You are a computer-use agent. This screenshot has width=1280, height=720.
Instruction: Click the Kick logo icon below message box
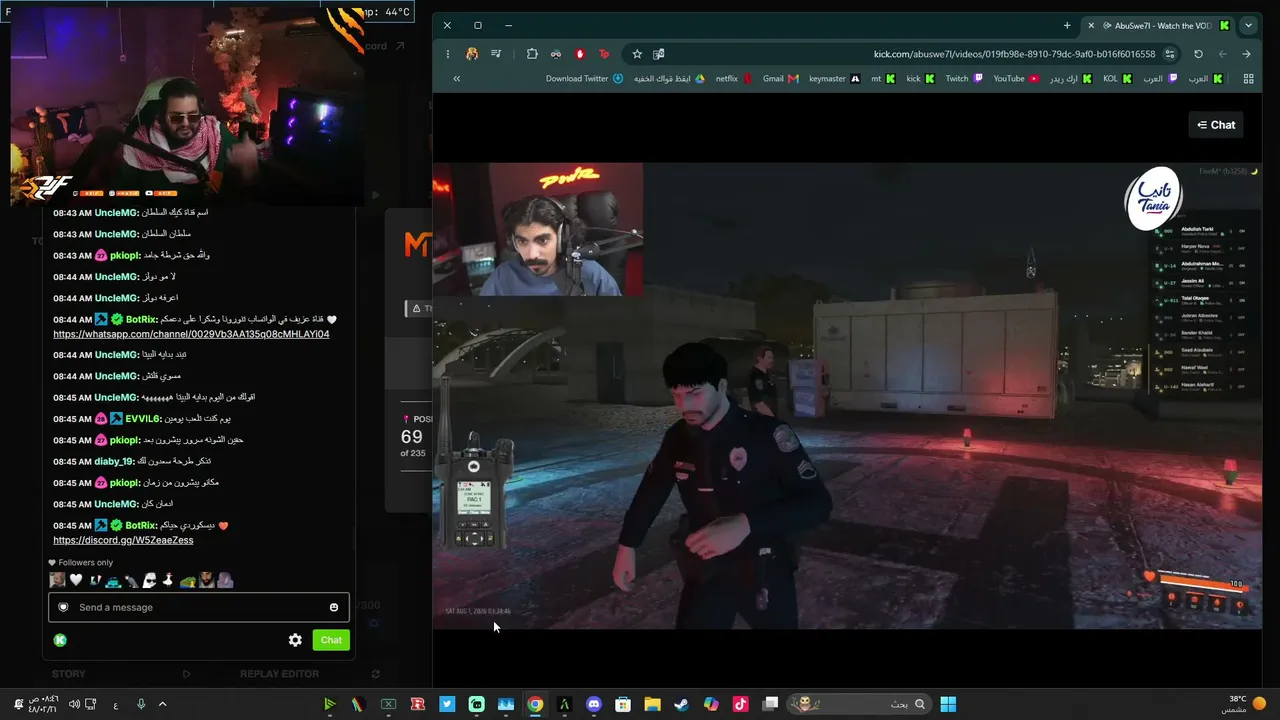click(x=60, y=640)
